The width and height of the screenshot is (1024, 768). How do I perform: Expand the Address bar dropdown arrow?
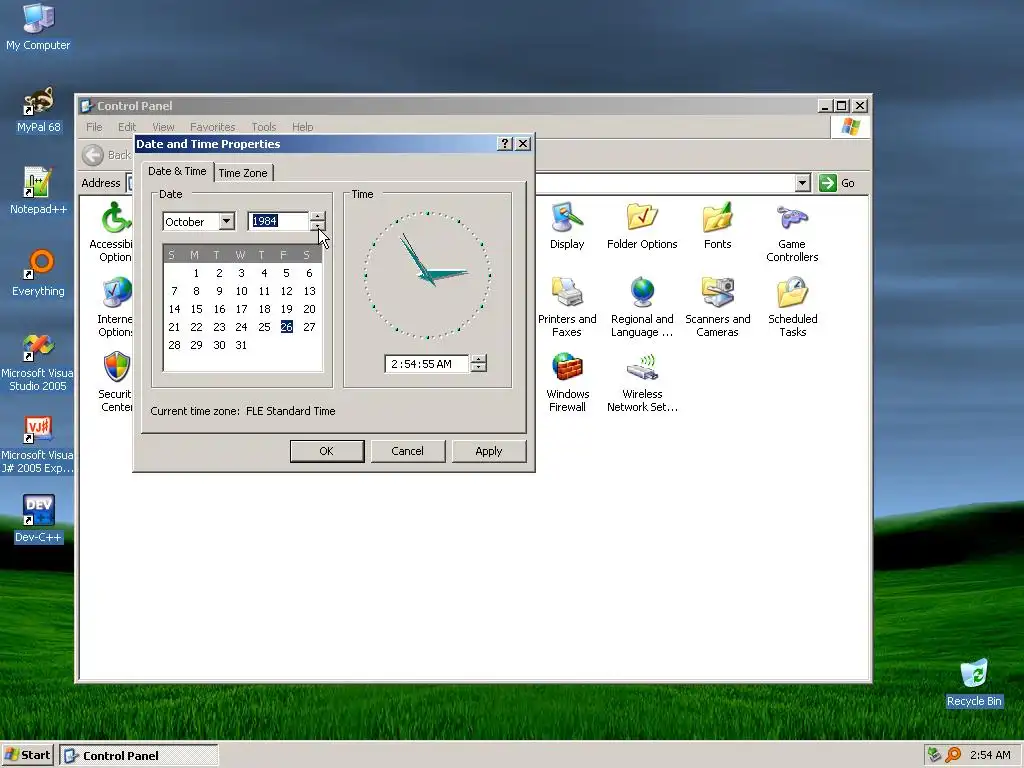[x=803, y=183]
